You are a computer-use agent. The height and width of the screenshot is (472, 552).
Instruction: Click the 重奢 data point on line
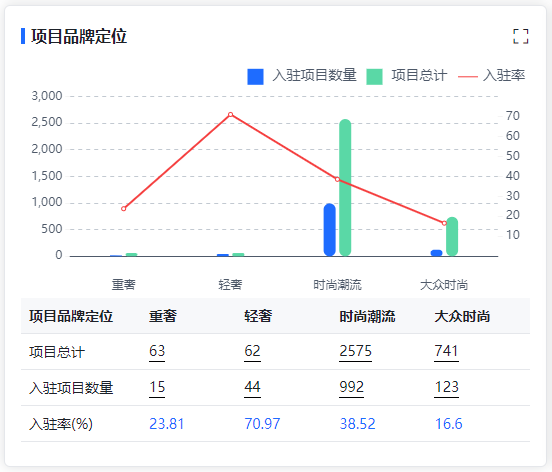point(123,209)
